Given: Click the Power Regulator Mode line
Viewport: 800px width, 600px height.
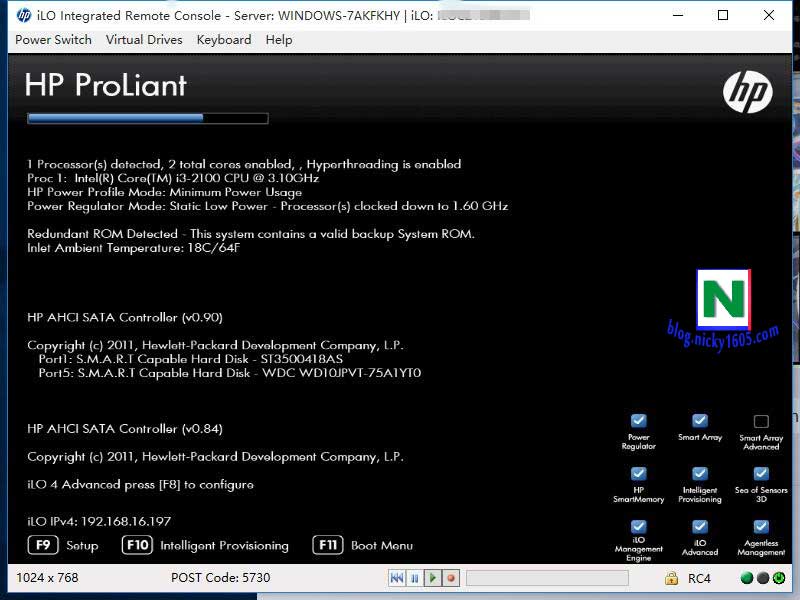Looking at the screenshot, I should point(267,206).
